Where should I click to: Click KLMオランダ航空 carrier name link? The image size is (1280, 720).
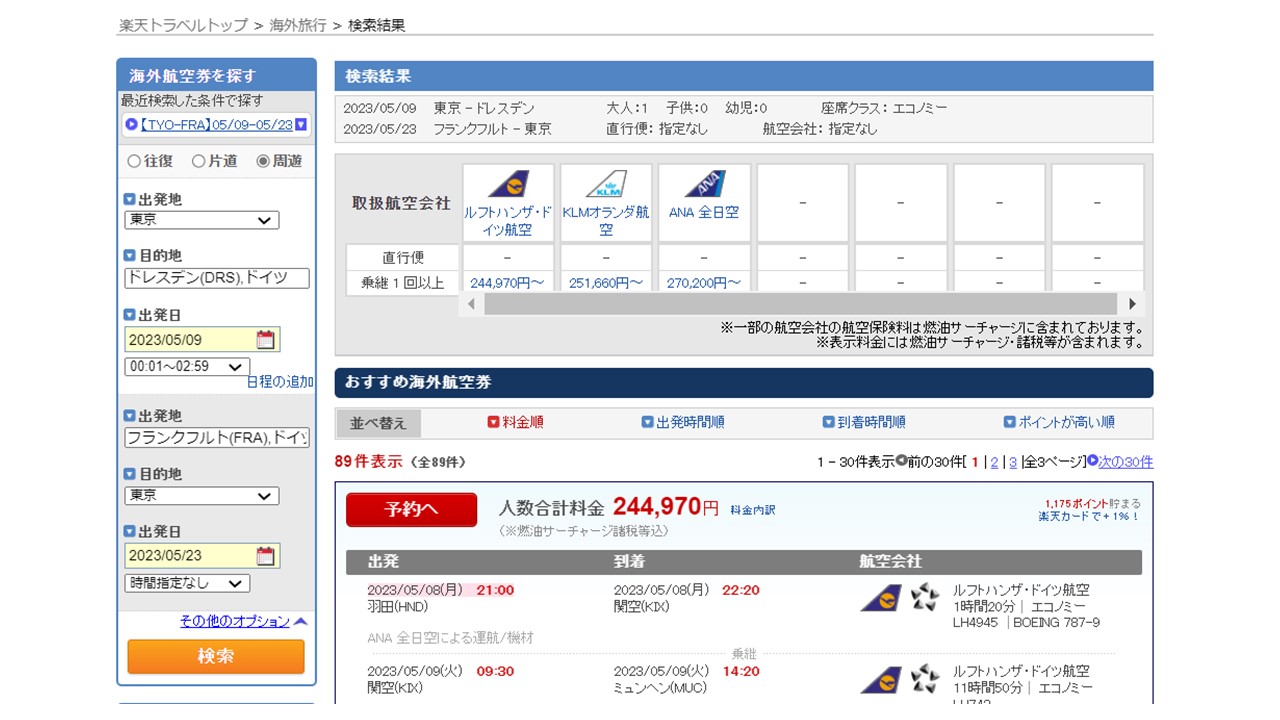tap(606, 221)
